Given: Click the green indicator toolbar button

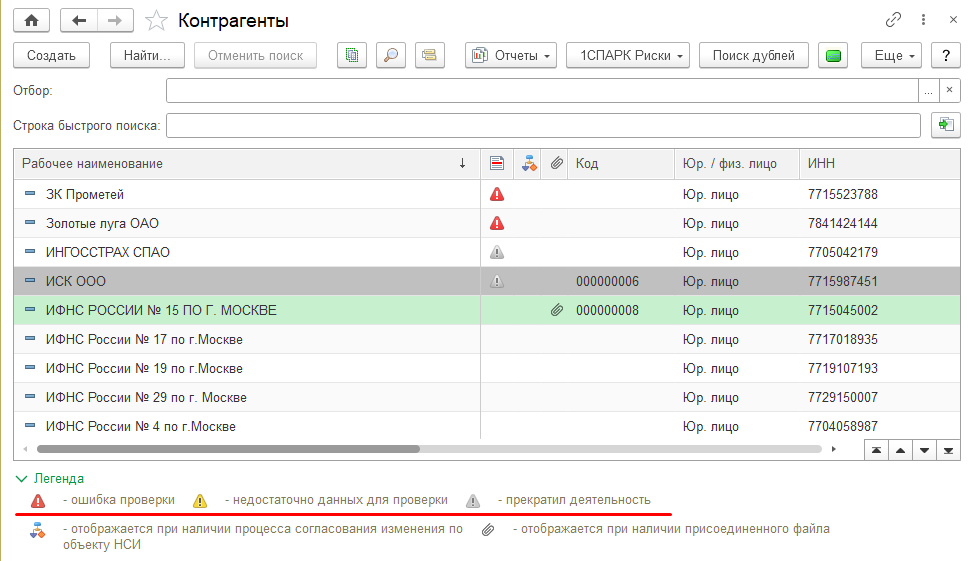Looking at the screenshot, I should point(833,56).
